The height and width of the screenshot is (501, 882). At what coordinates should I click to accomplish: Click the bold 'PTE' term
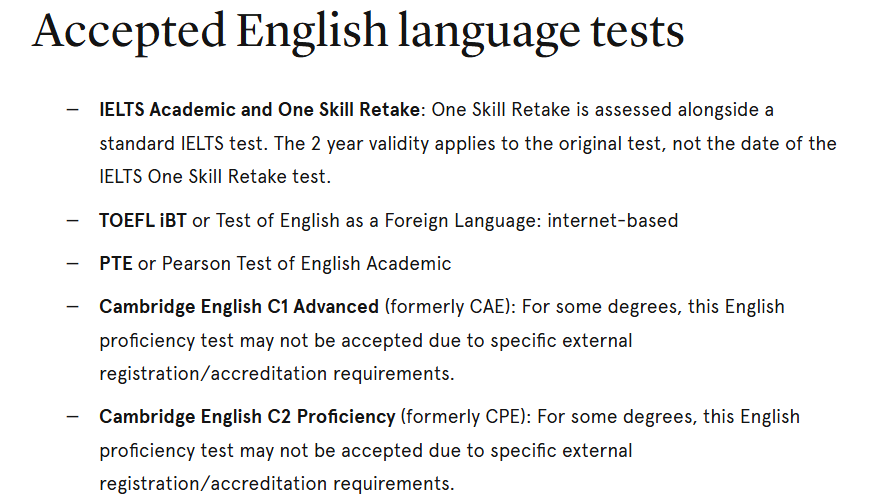pyautogui.click(x=116, y=264)
